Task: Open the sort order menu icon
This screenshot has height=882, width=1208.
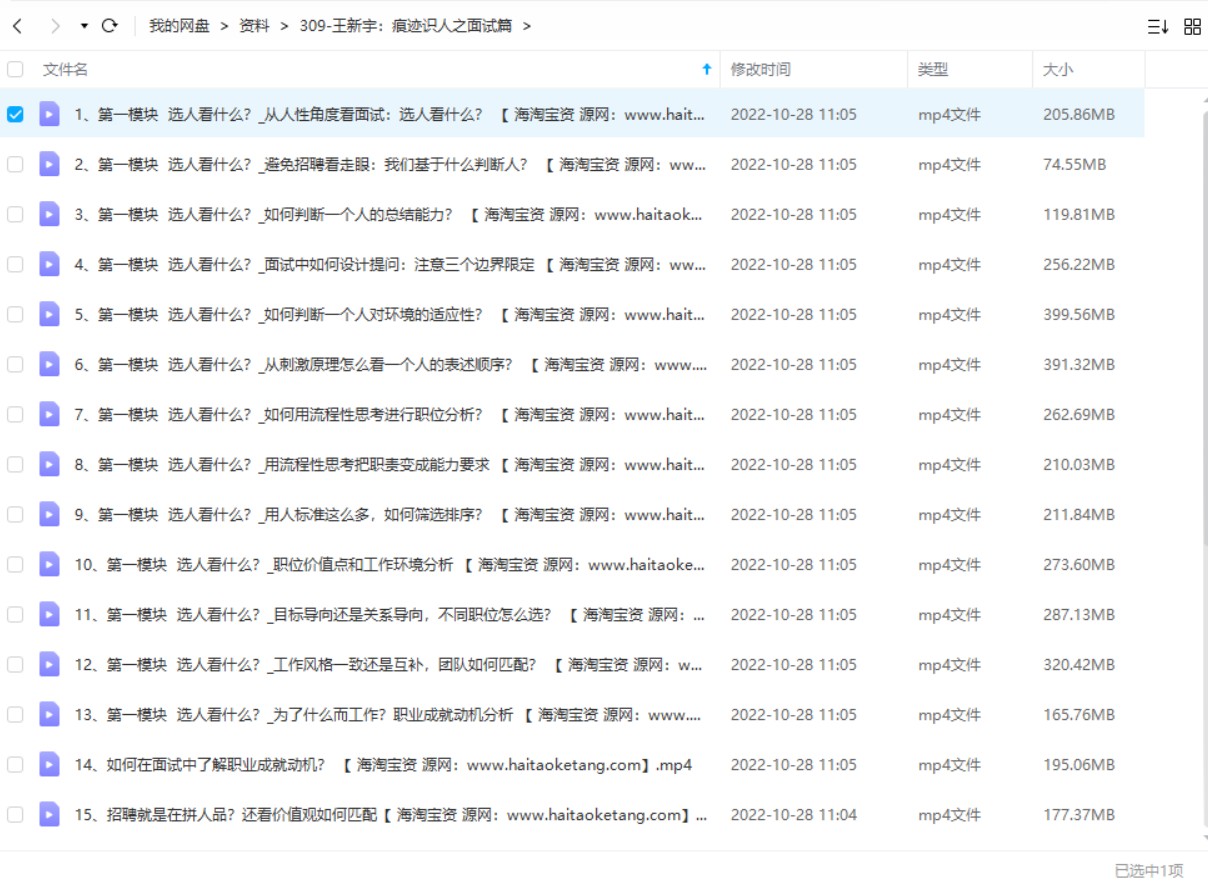Action: pyautogui.click(x=1158, y=27)
